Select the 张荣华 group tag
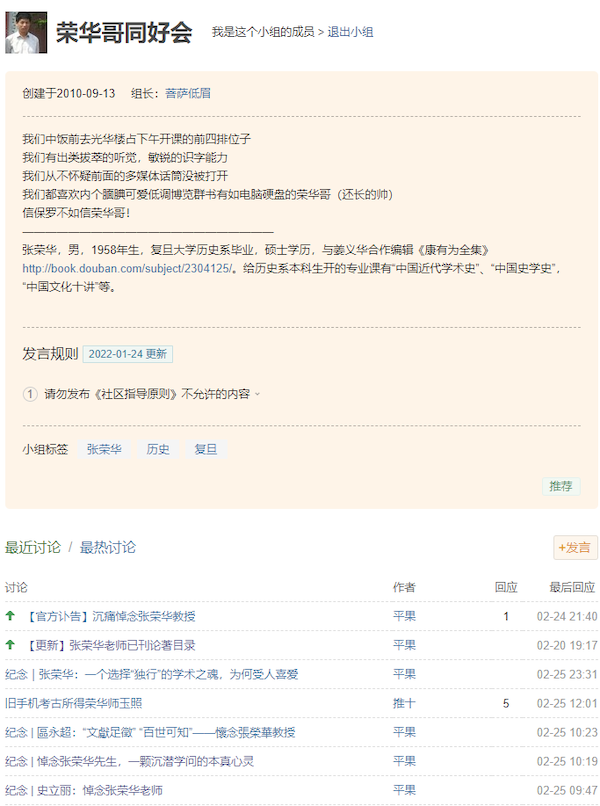 pos(104,450)
